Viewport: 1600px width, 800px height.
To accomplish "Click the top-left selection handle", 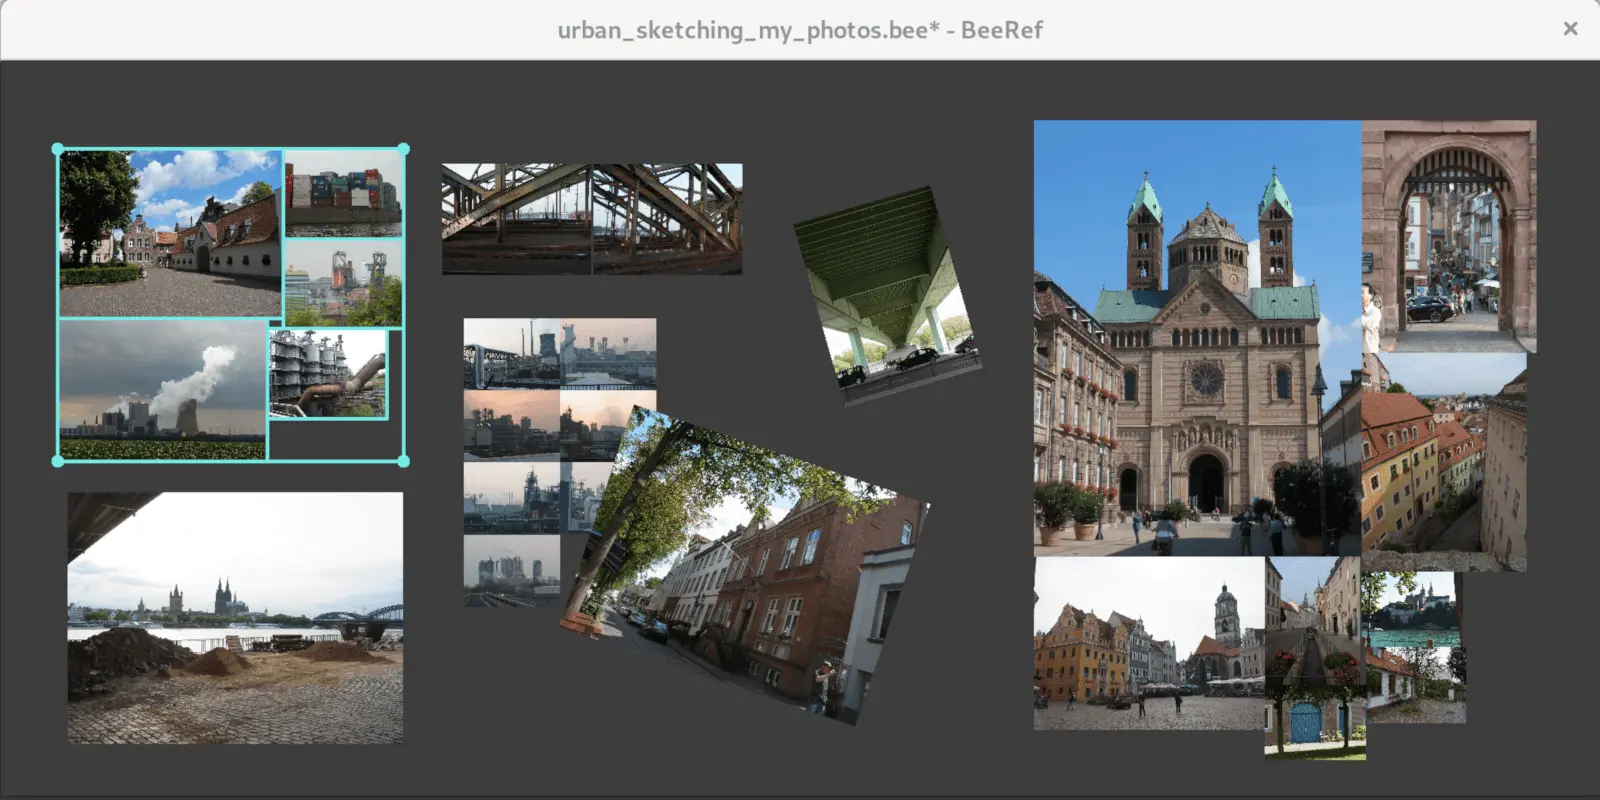I will pyautogui.click(x=58, y=149).
